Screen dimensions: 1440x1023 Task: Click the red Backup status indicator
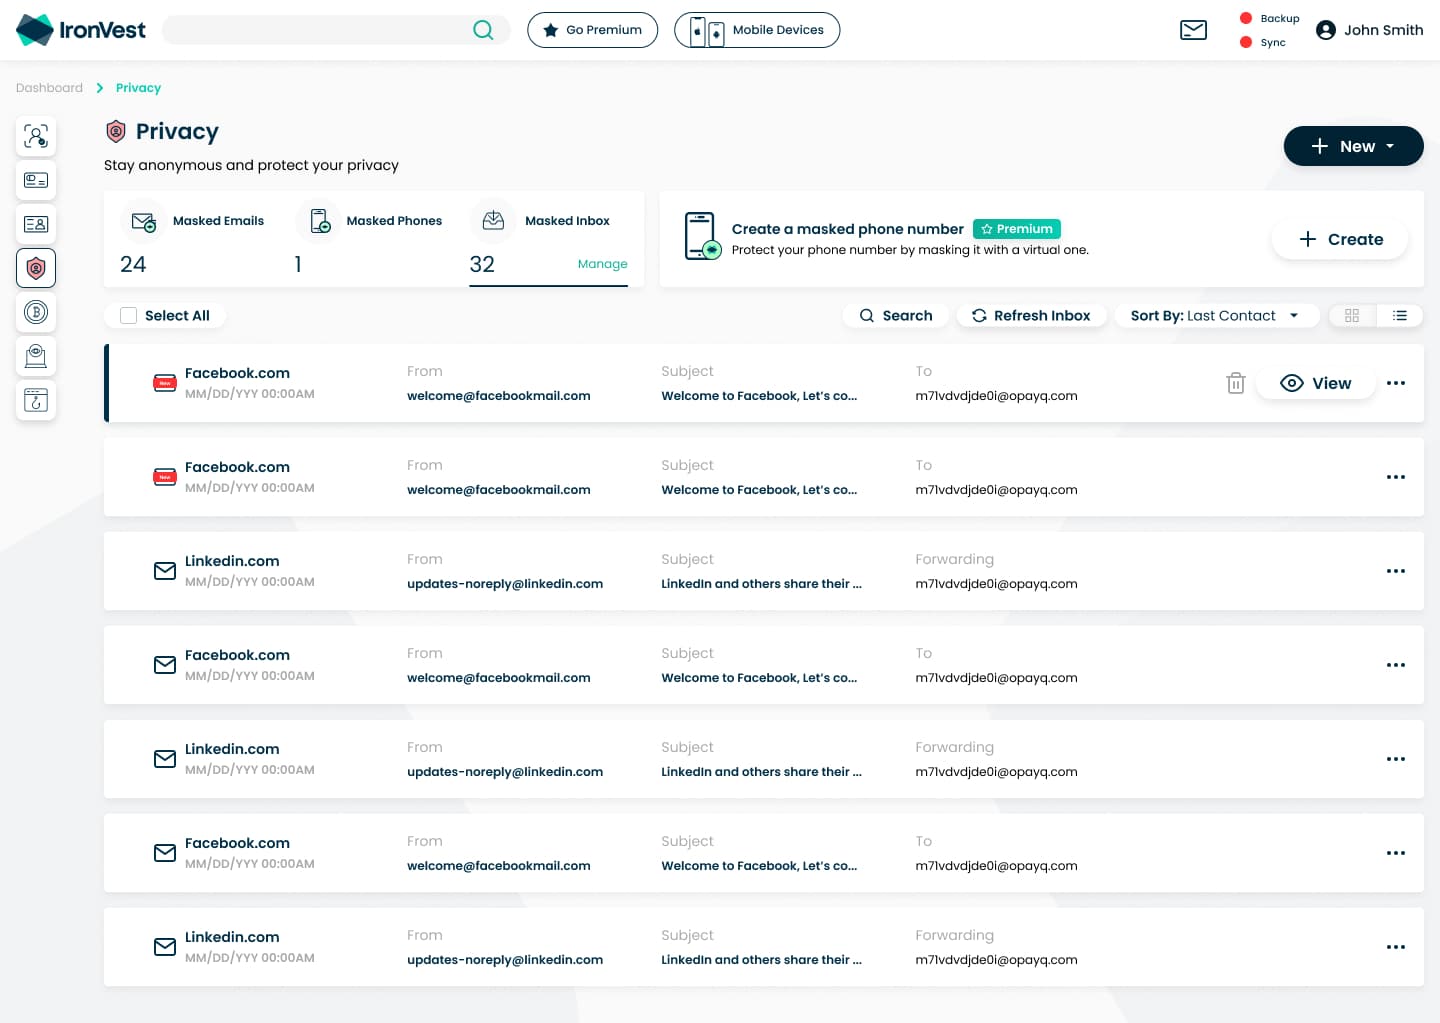tap(1246, 18)
